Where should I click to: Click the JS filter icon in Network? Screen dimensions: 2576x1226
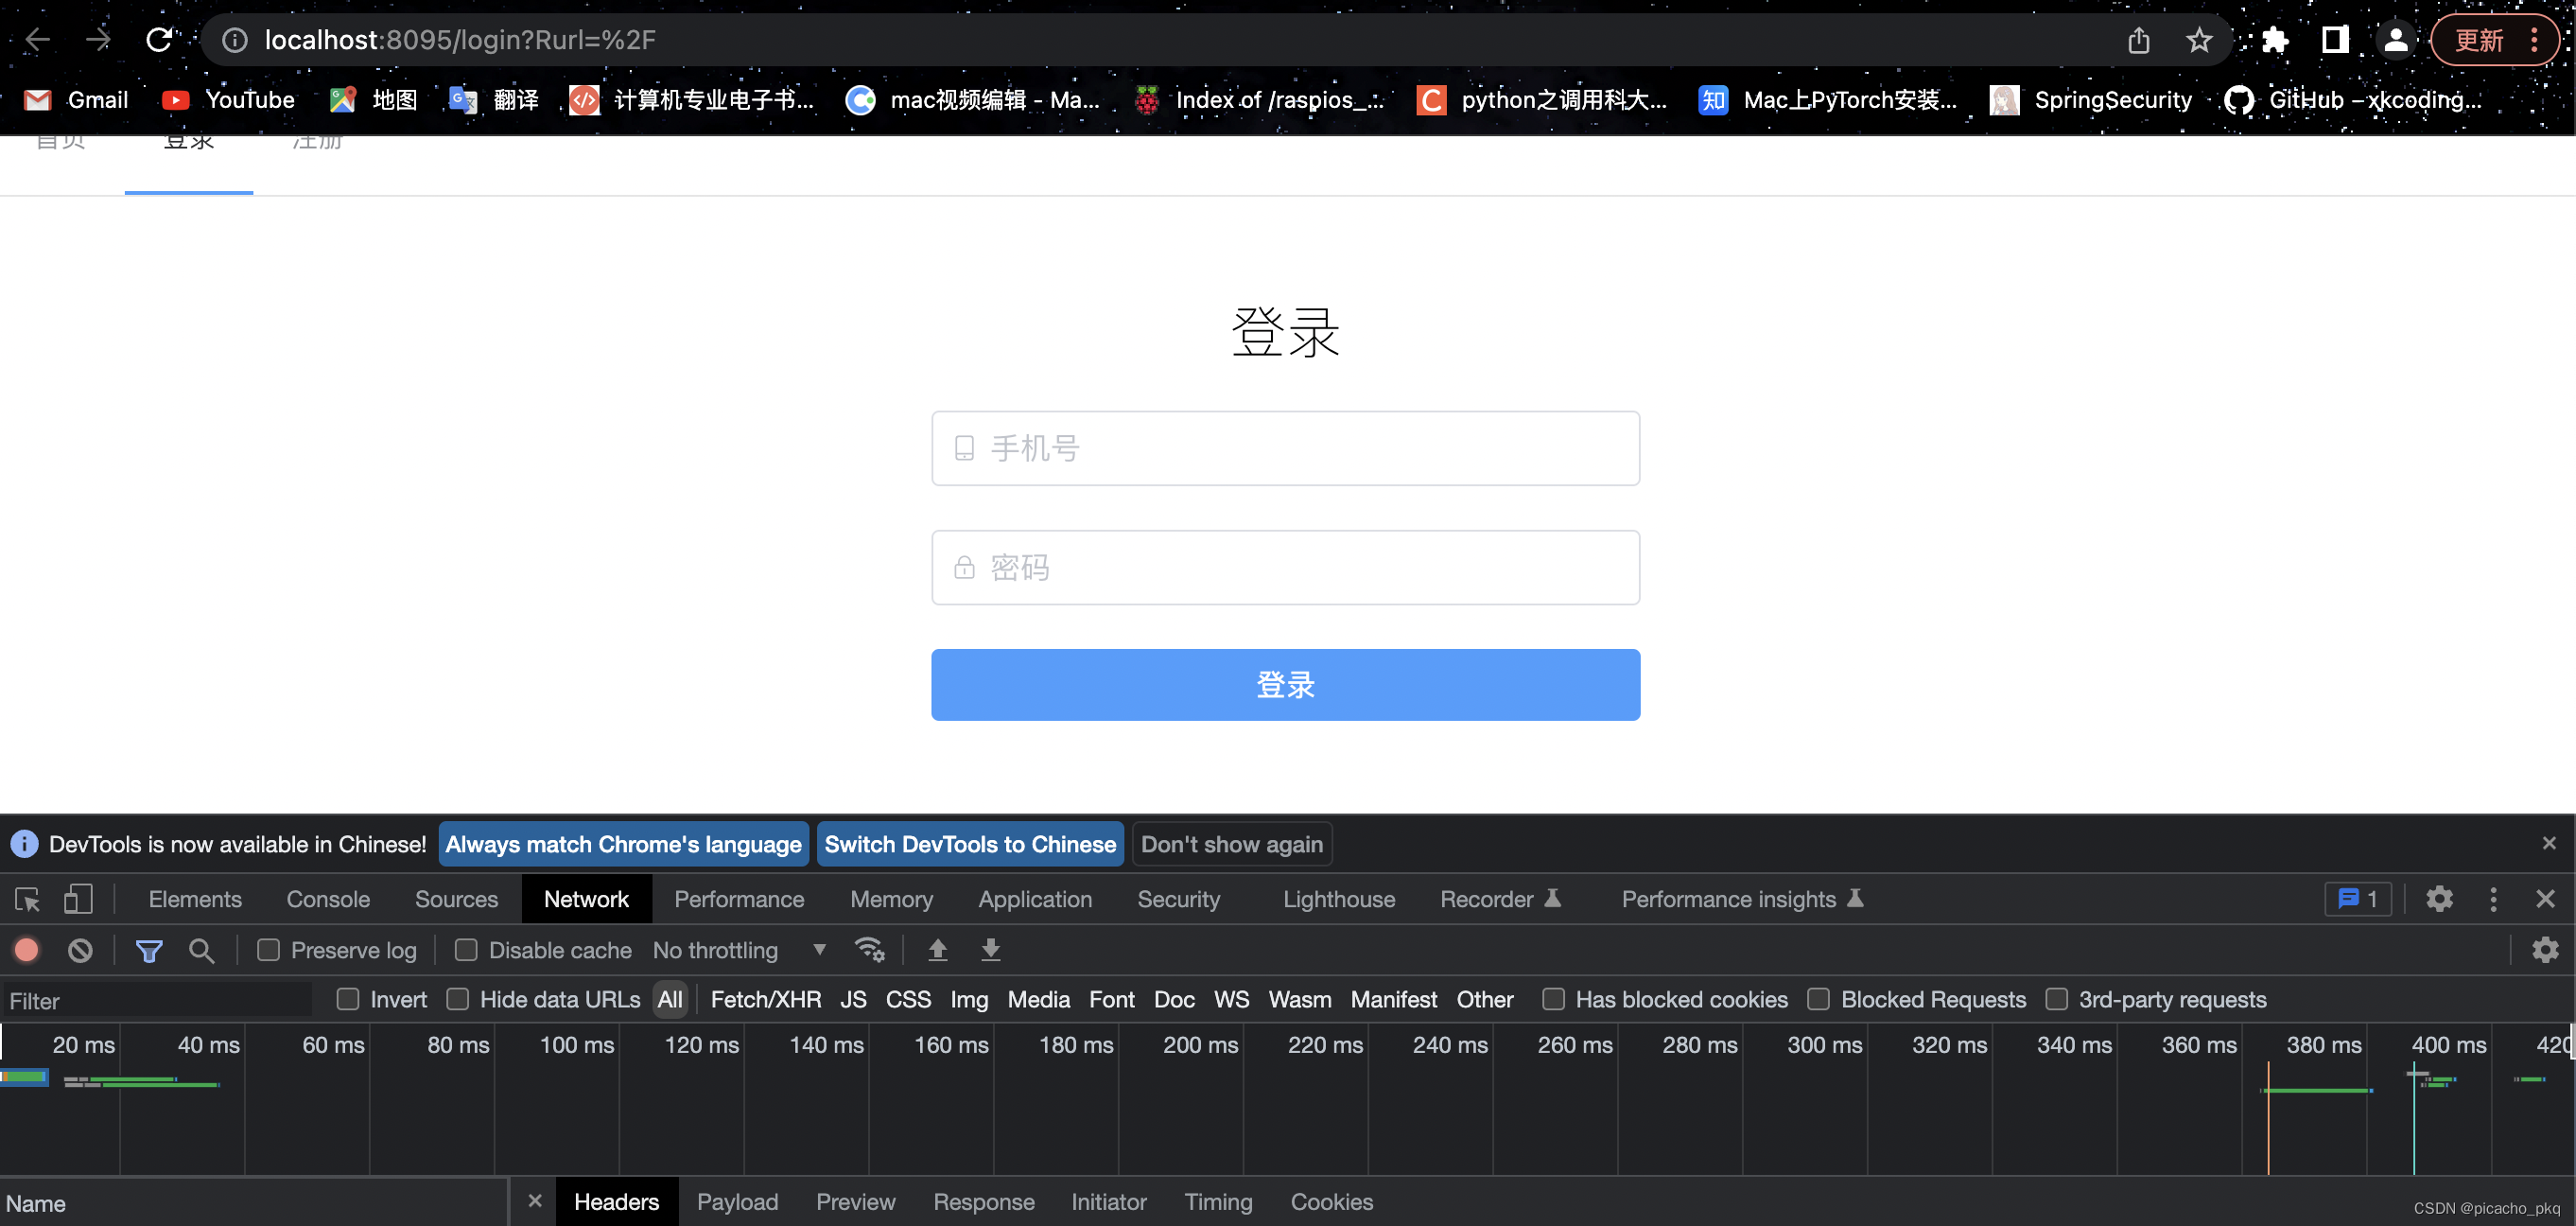(853, 998)
